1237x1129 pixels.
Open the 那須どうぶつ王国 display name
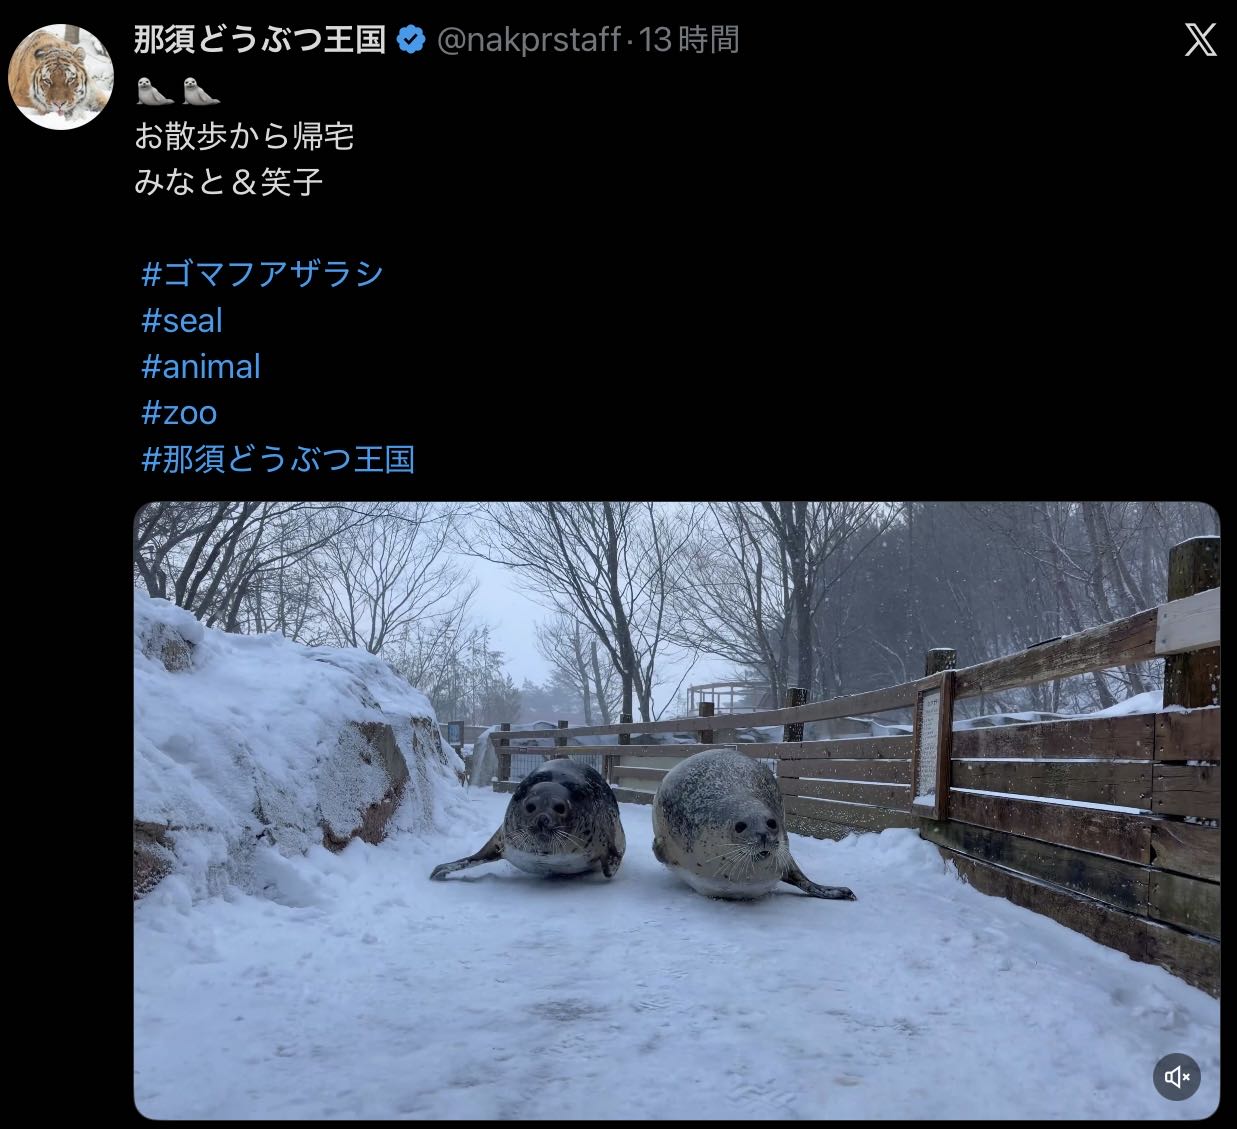[260, 40]
